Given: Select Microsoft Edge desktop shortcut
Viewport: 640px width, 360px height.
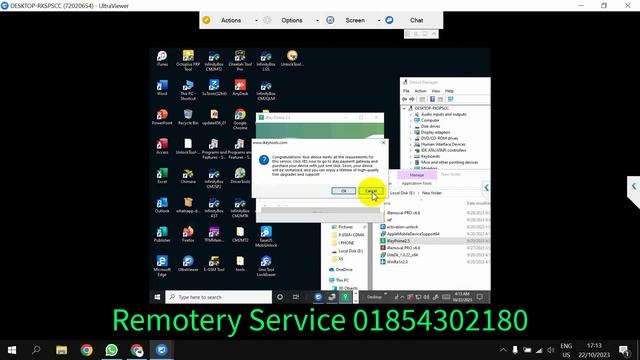Looking at the screenshot, I should click(x=162, y=266).
